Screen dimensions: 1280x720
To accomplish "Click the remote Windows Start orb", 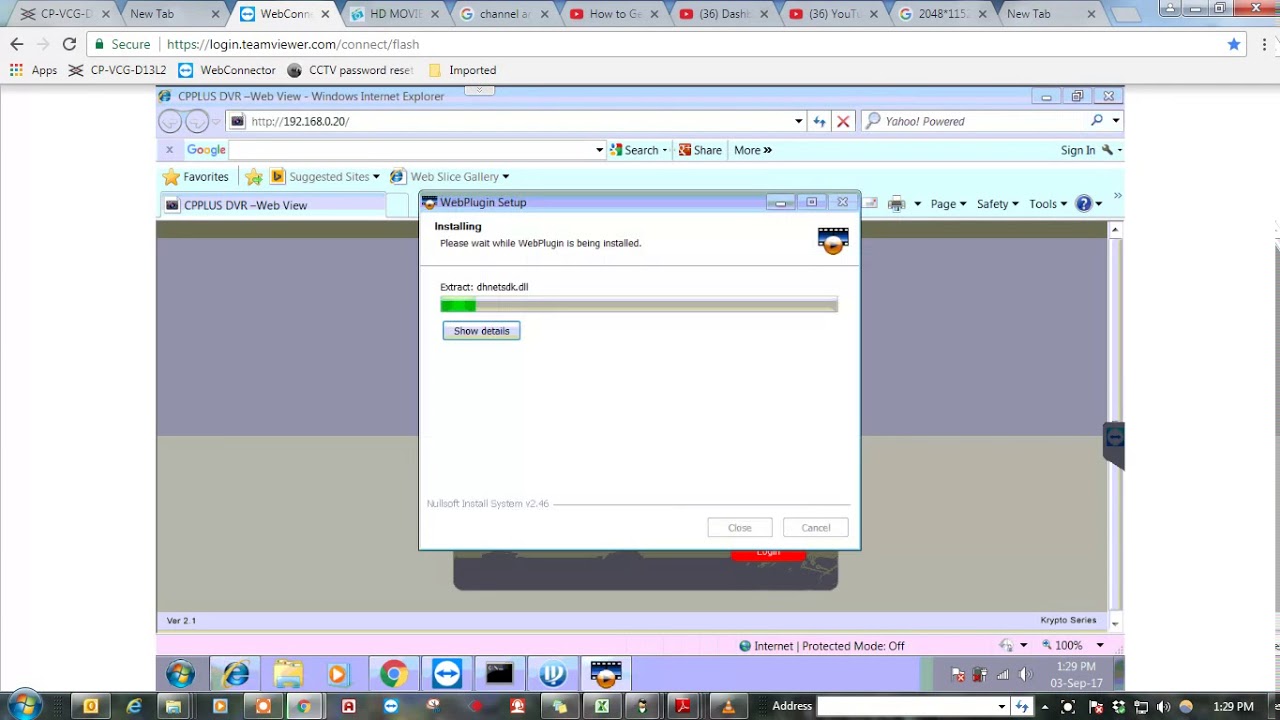I will [180, 675].
